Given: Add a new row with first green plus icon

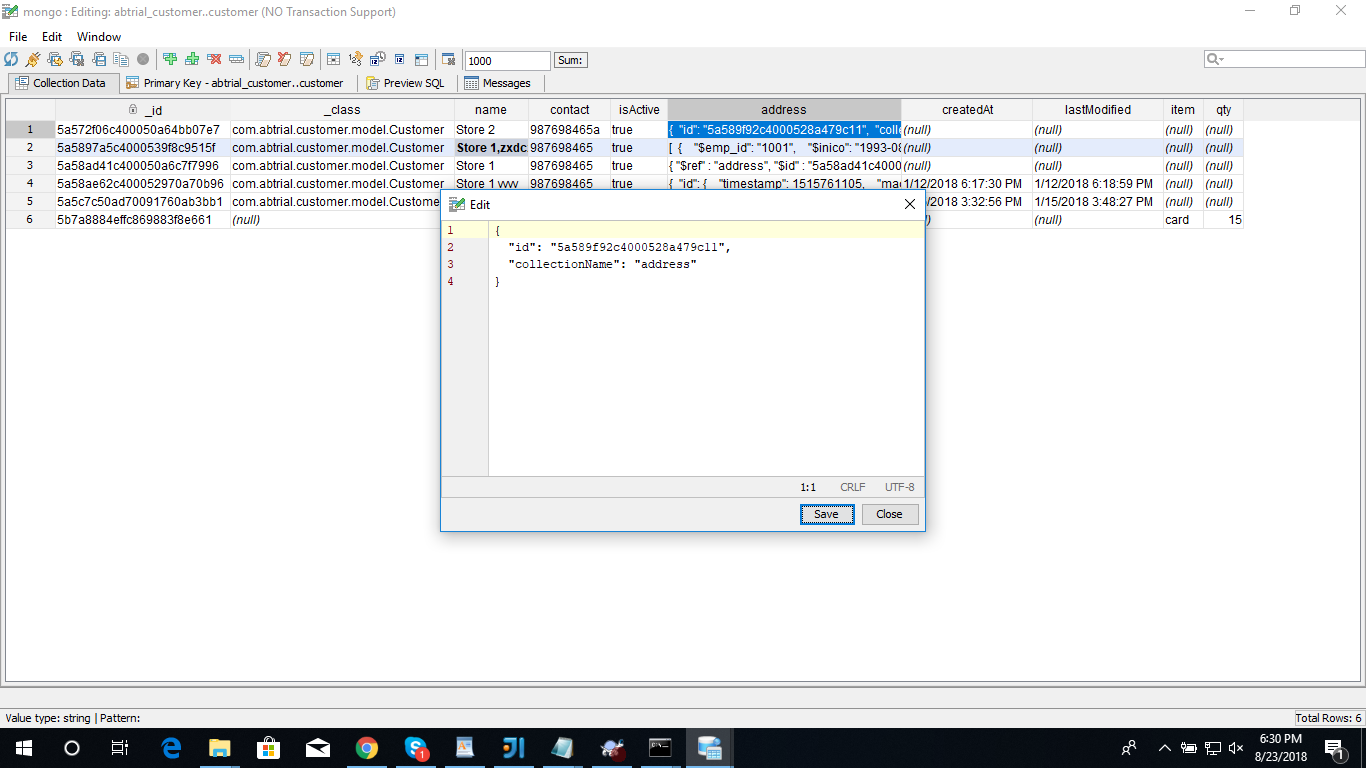Looking at the screenshot, I should coord(170,60).
